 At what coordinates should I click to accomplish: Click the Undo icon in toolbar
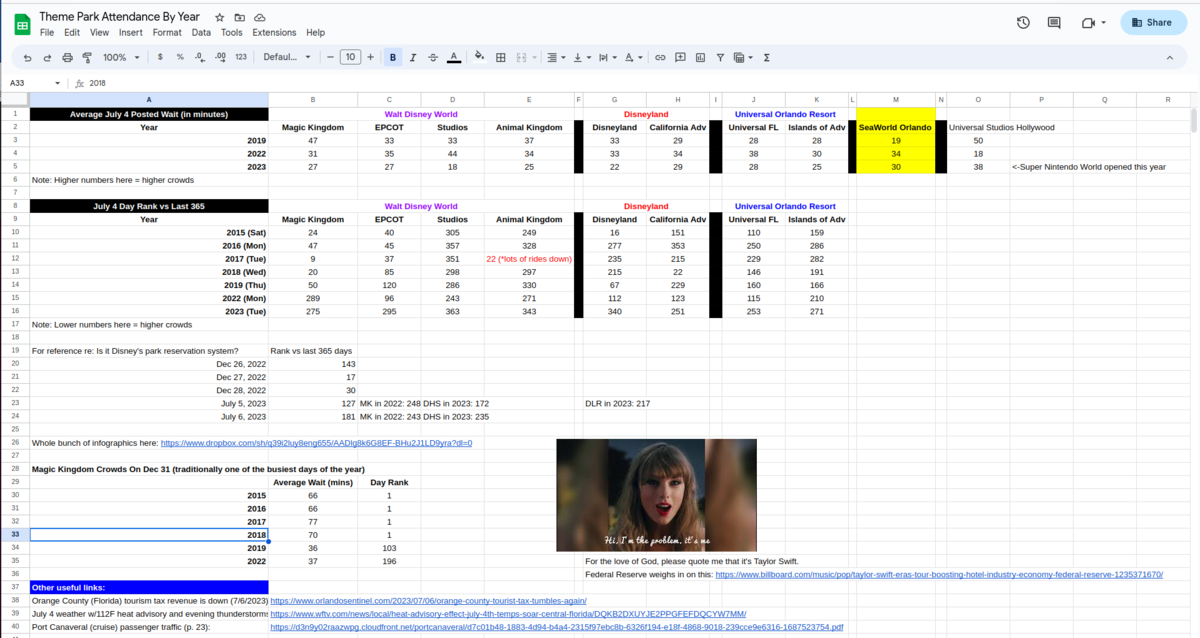(27, 57)
